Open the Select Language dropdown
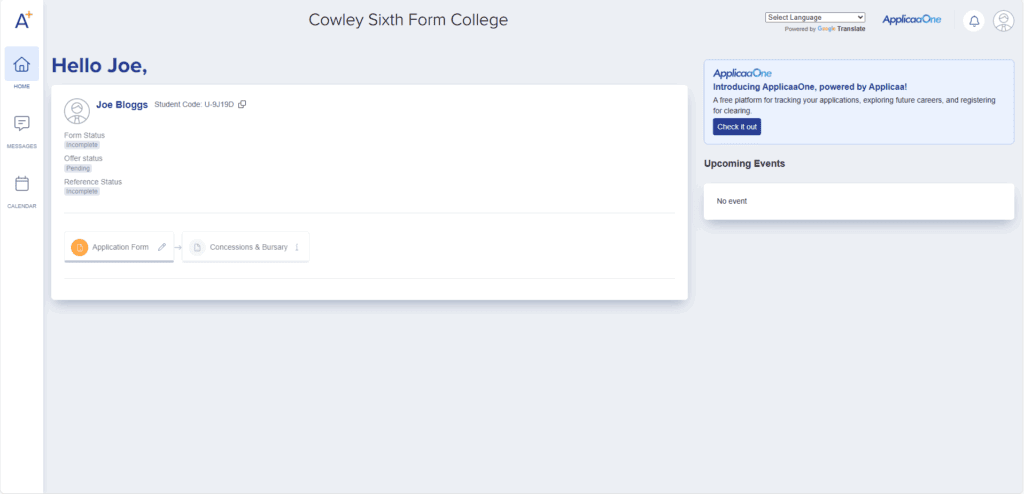Viewport: 1024px width, 494px height. pos(814,17)
